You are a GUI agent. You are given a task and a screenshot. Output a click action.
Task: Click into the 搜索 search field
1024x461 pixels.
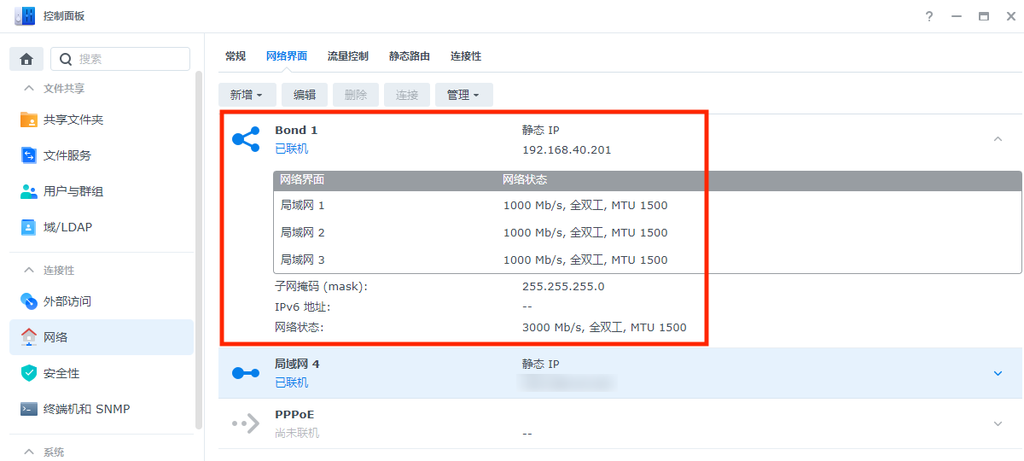(x=120, y=59)
